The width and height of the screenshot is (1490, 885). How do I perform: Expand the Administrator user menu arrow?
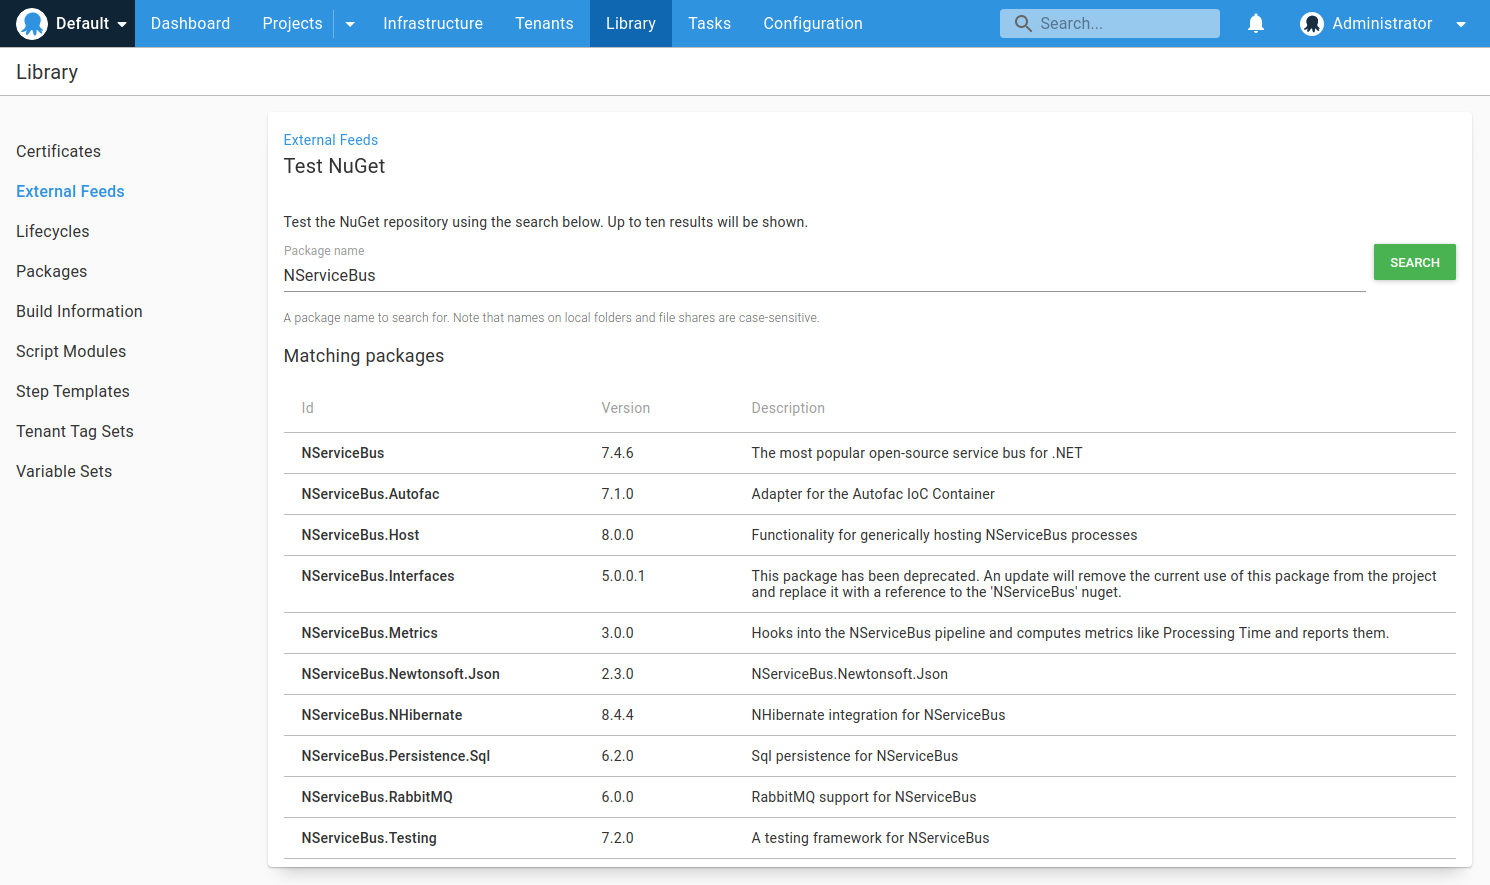1461,24
